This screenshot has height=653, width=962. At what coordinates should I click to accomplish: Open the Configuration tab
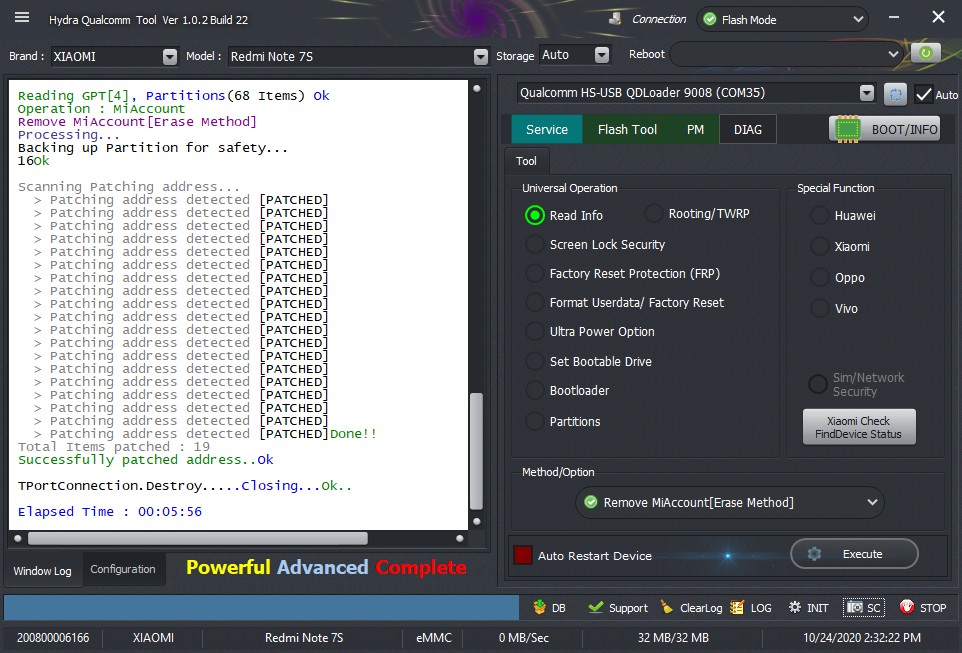coord(123,570)
